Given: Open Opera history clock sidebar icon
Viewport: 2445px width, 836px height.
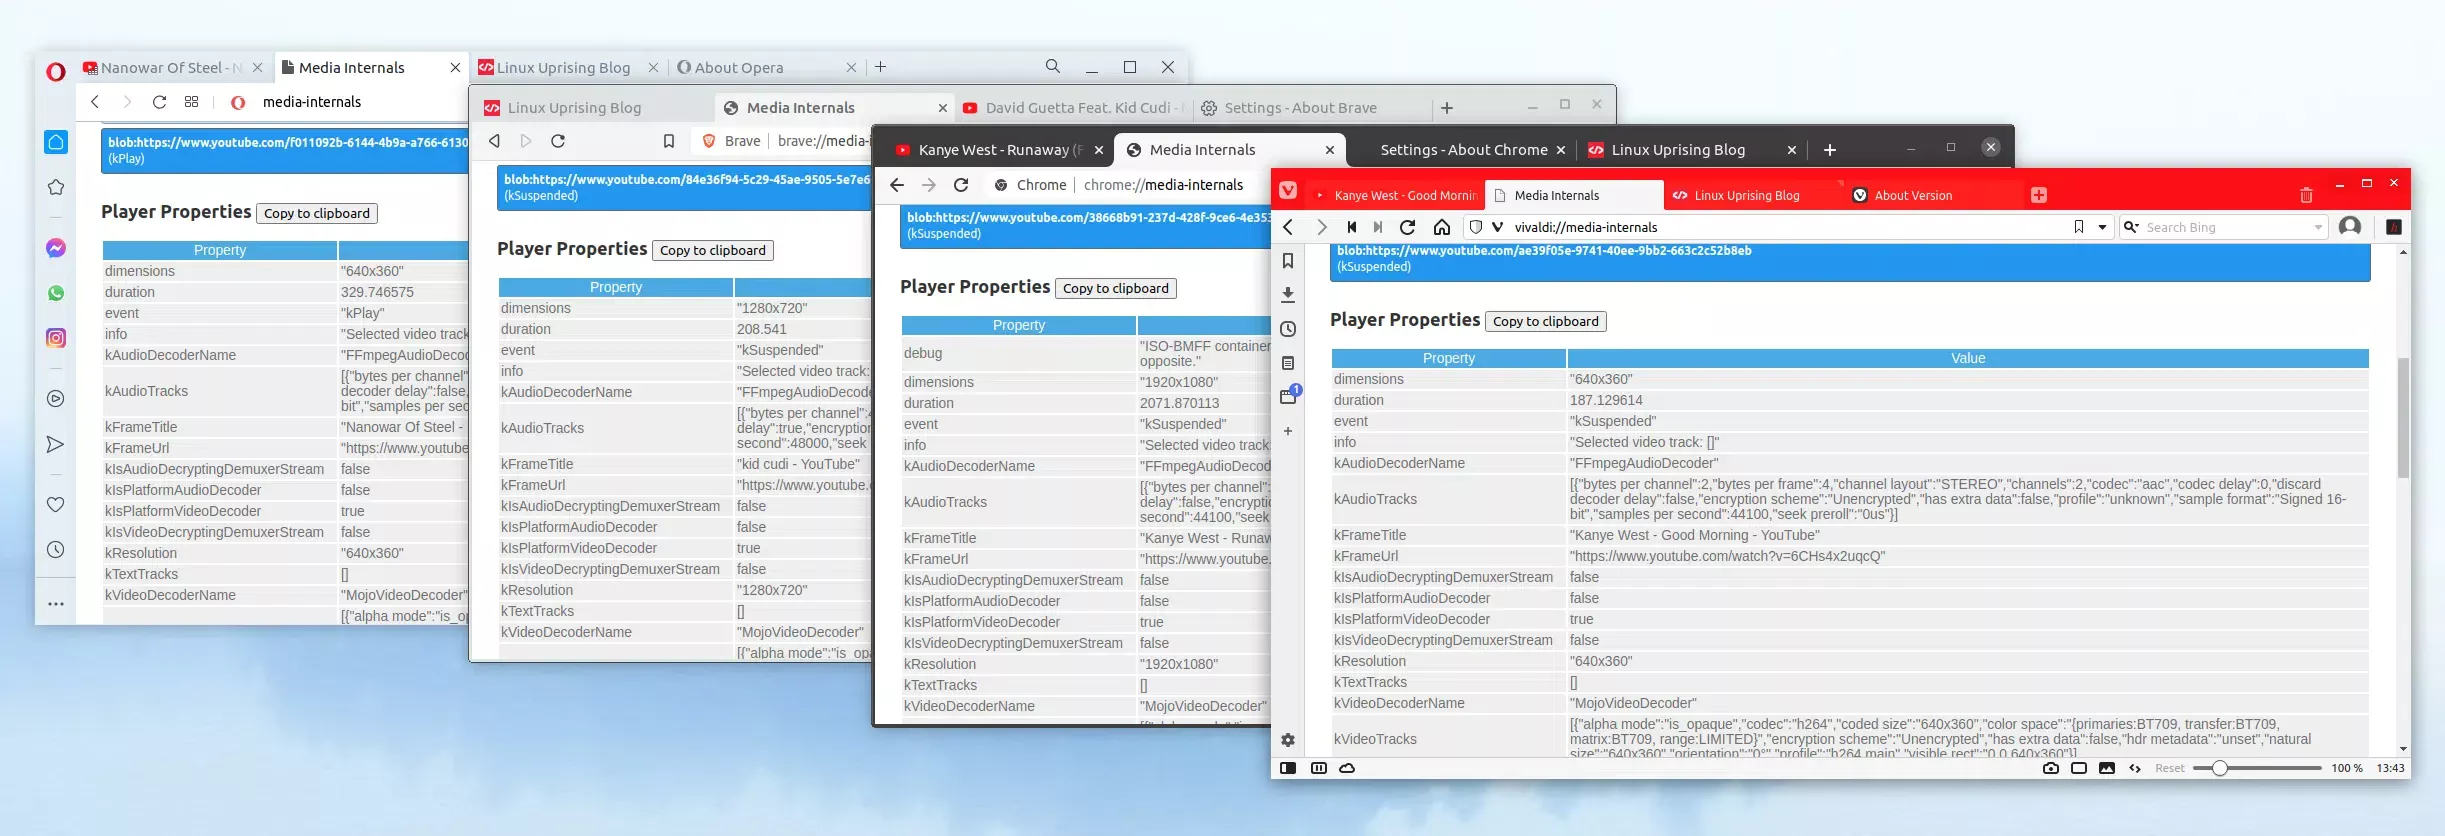Looking at the screenshot, I should [x=56, y=550].
